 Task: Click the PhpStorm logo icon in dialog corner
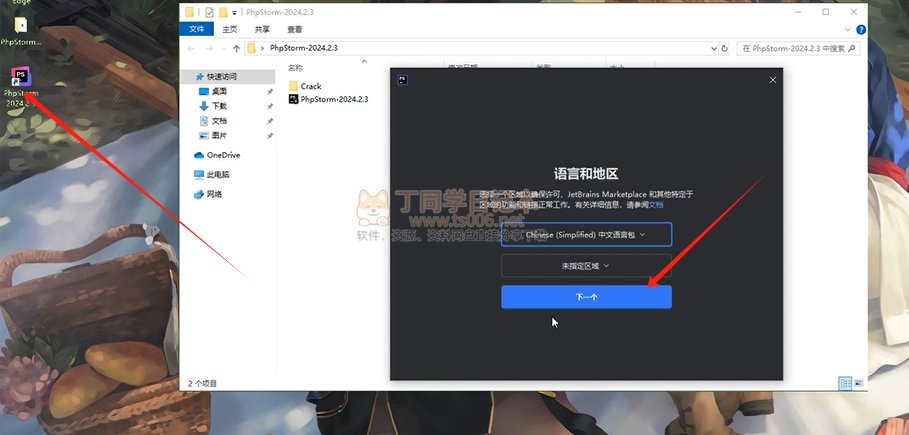pos(402,80)
